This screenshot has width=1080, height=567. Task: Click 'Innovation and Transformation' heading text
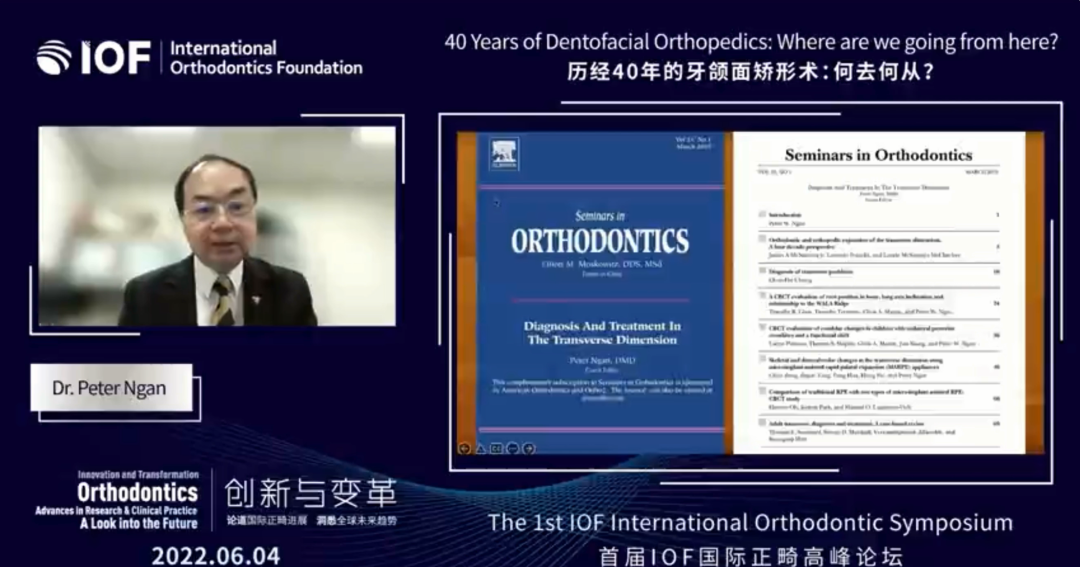tap(138, 475)
